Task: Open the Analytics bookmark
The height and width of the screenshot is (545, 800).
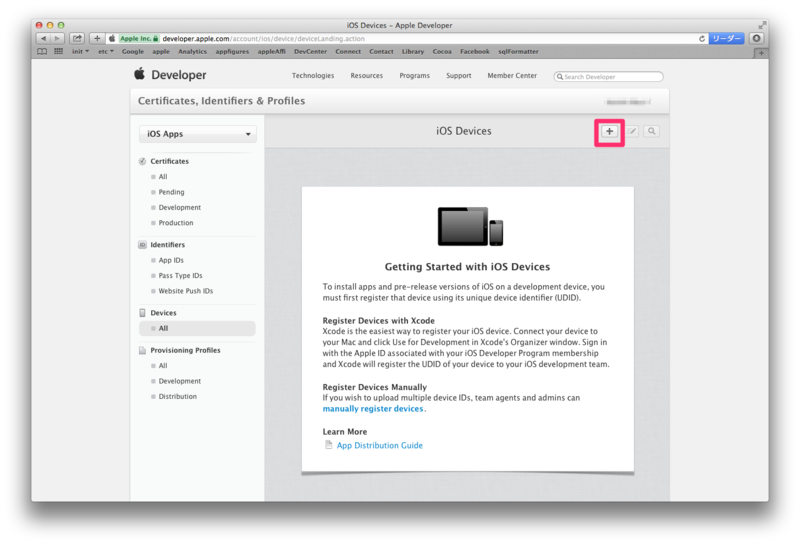Action: [192, 52]
